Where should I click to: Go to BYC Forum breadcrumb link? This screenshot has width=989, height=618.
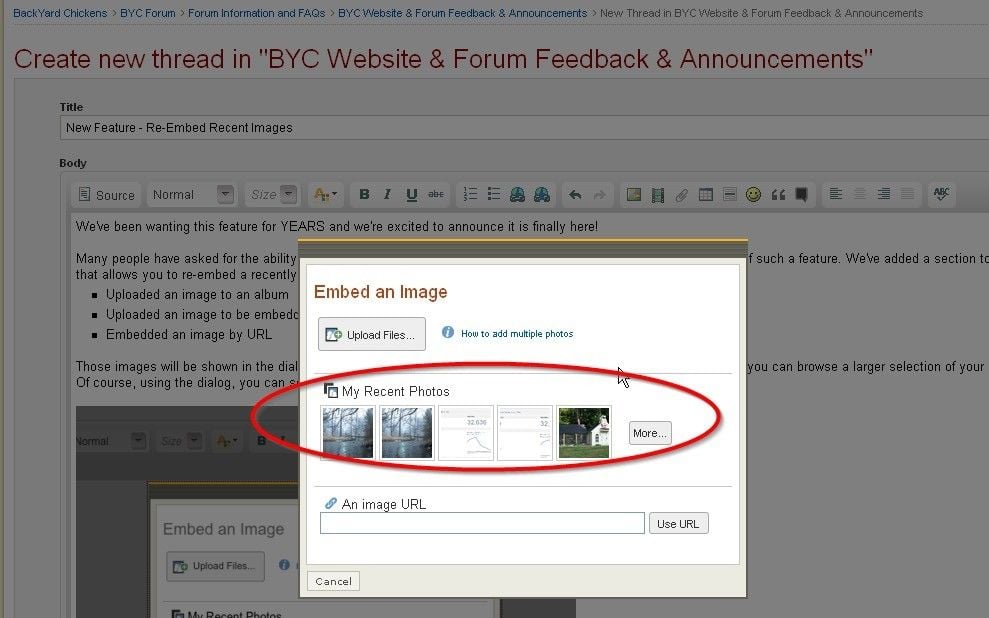point(148,13)
